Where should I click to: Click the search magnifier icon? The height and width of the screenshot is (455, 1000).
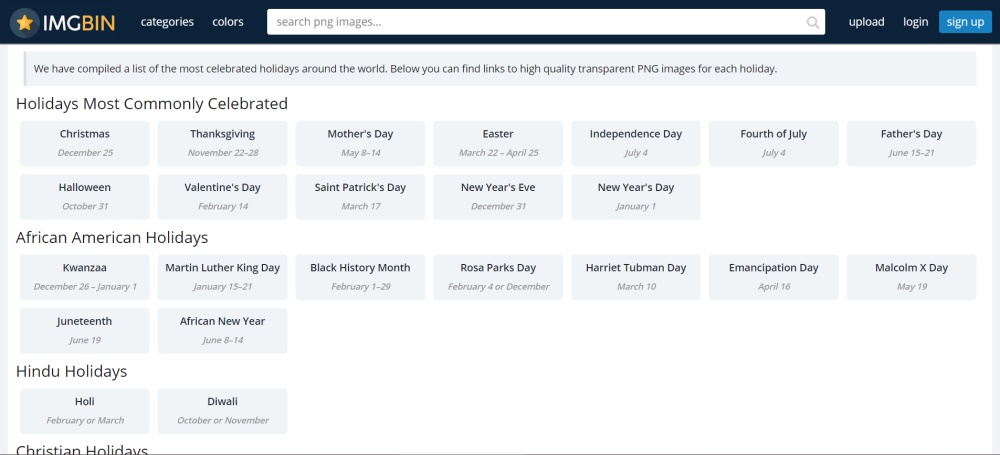pos(812,22)
